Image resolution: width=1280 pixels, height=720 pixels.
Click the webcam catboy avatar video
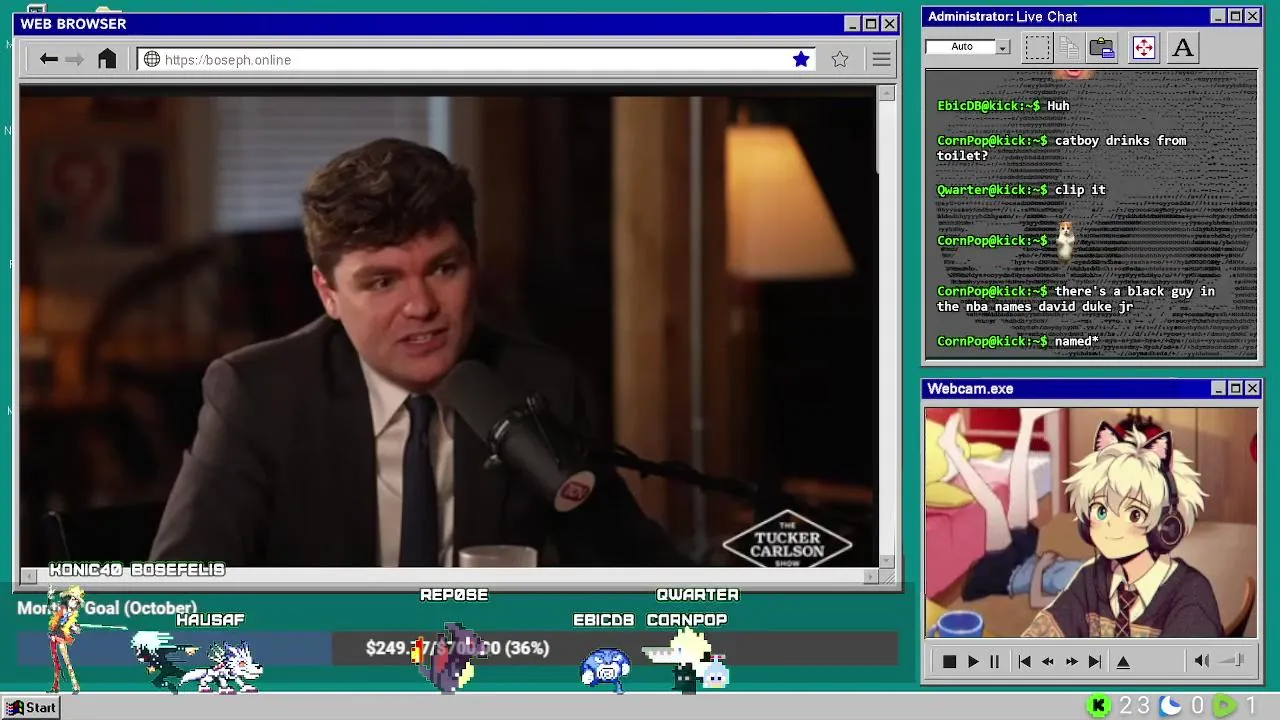1091,522
